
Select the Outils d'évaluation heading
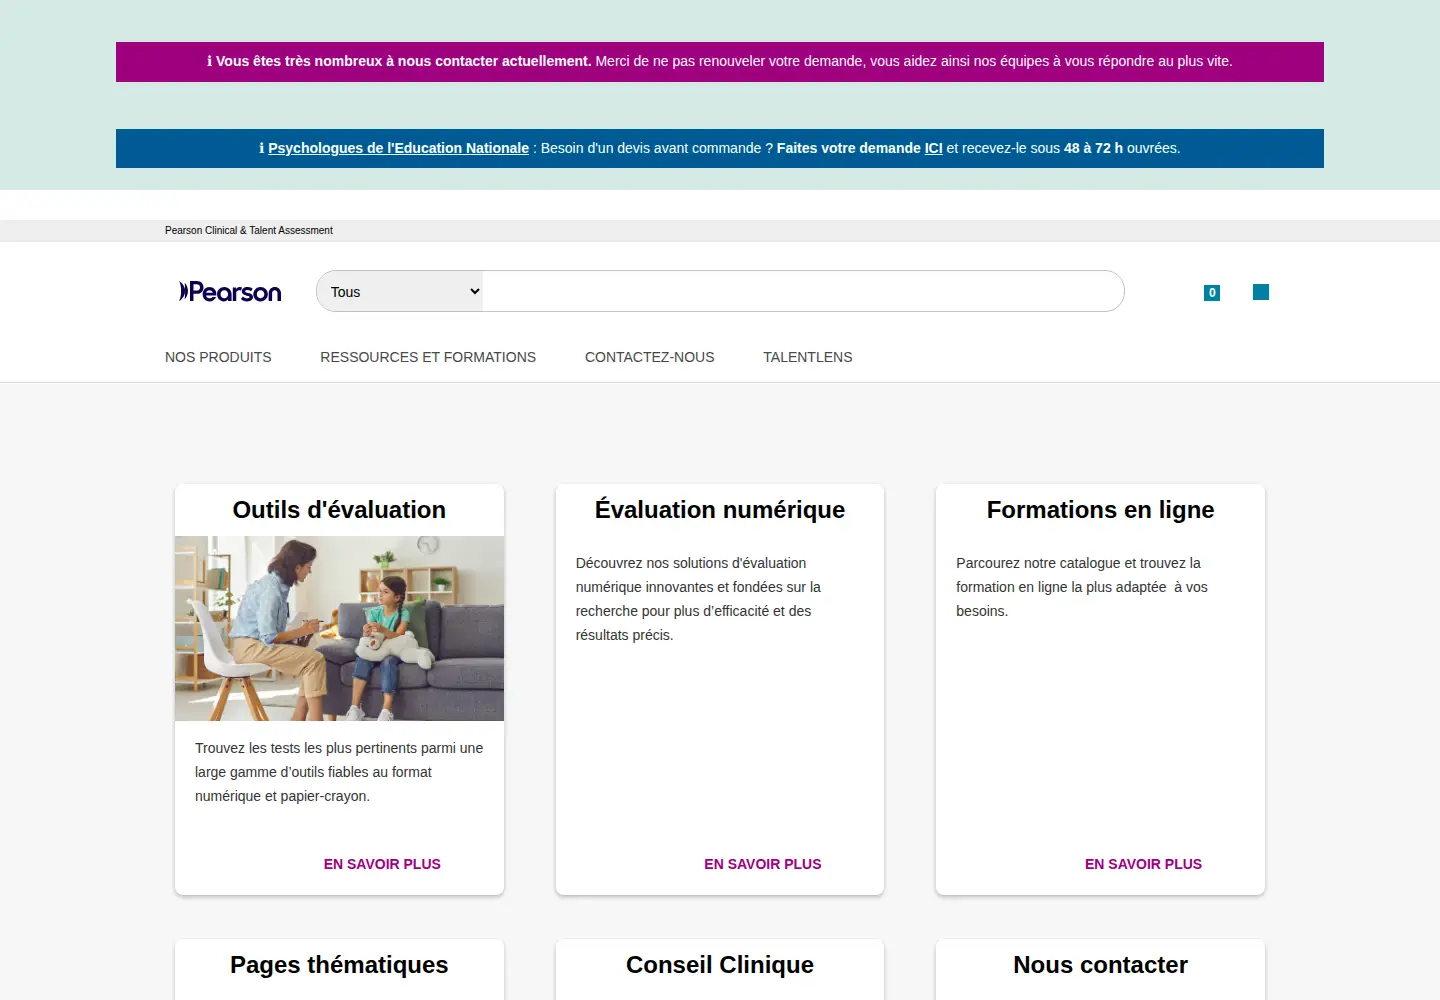339,510
